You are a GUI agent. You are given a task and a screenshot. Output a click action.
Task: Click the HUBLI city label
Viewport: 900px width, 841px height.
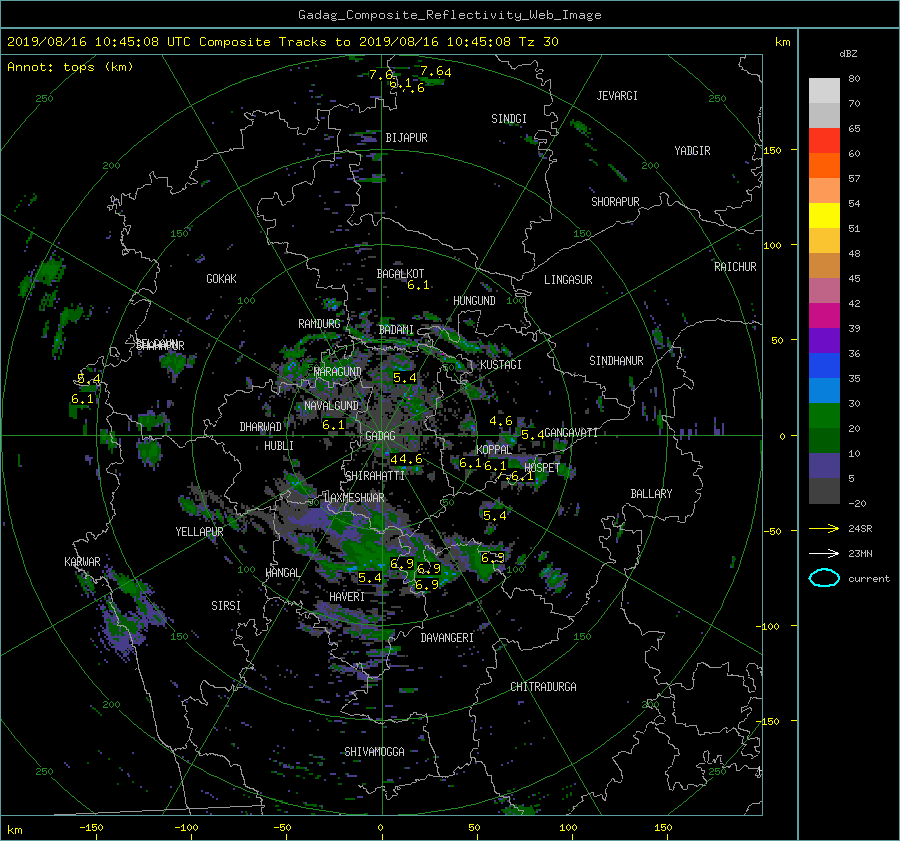click(x=279, y=446)
